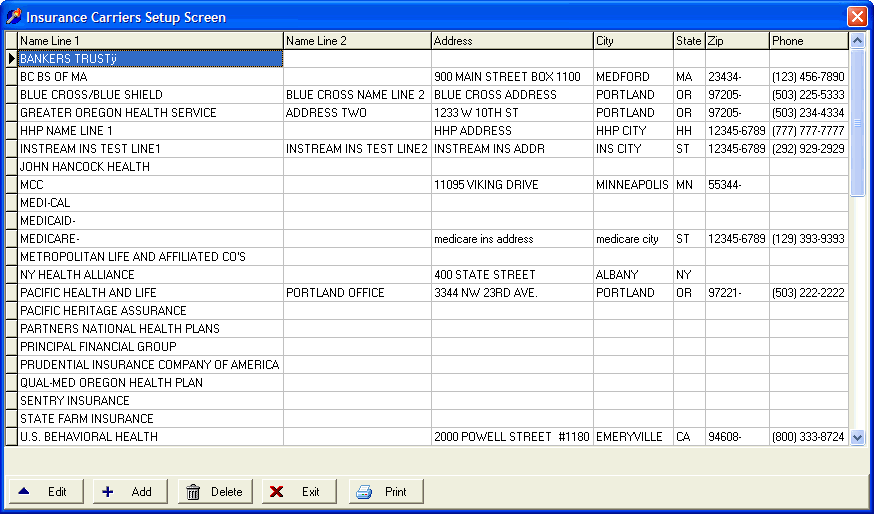Screen dimensions: 874x514
Task: Click the ADDRESS TWO cell
Action: tap(357, 113)
